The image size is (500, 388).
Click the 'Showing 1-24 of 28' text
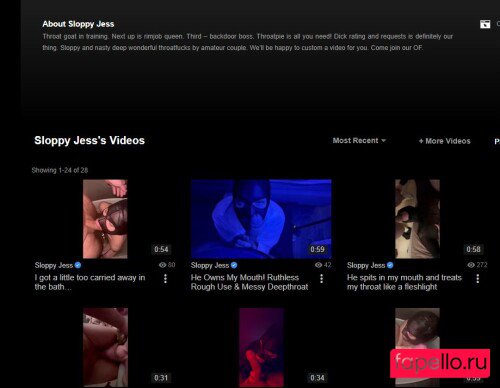pos(60,170)
